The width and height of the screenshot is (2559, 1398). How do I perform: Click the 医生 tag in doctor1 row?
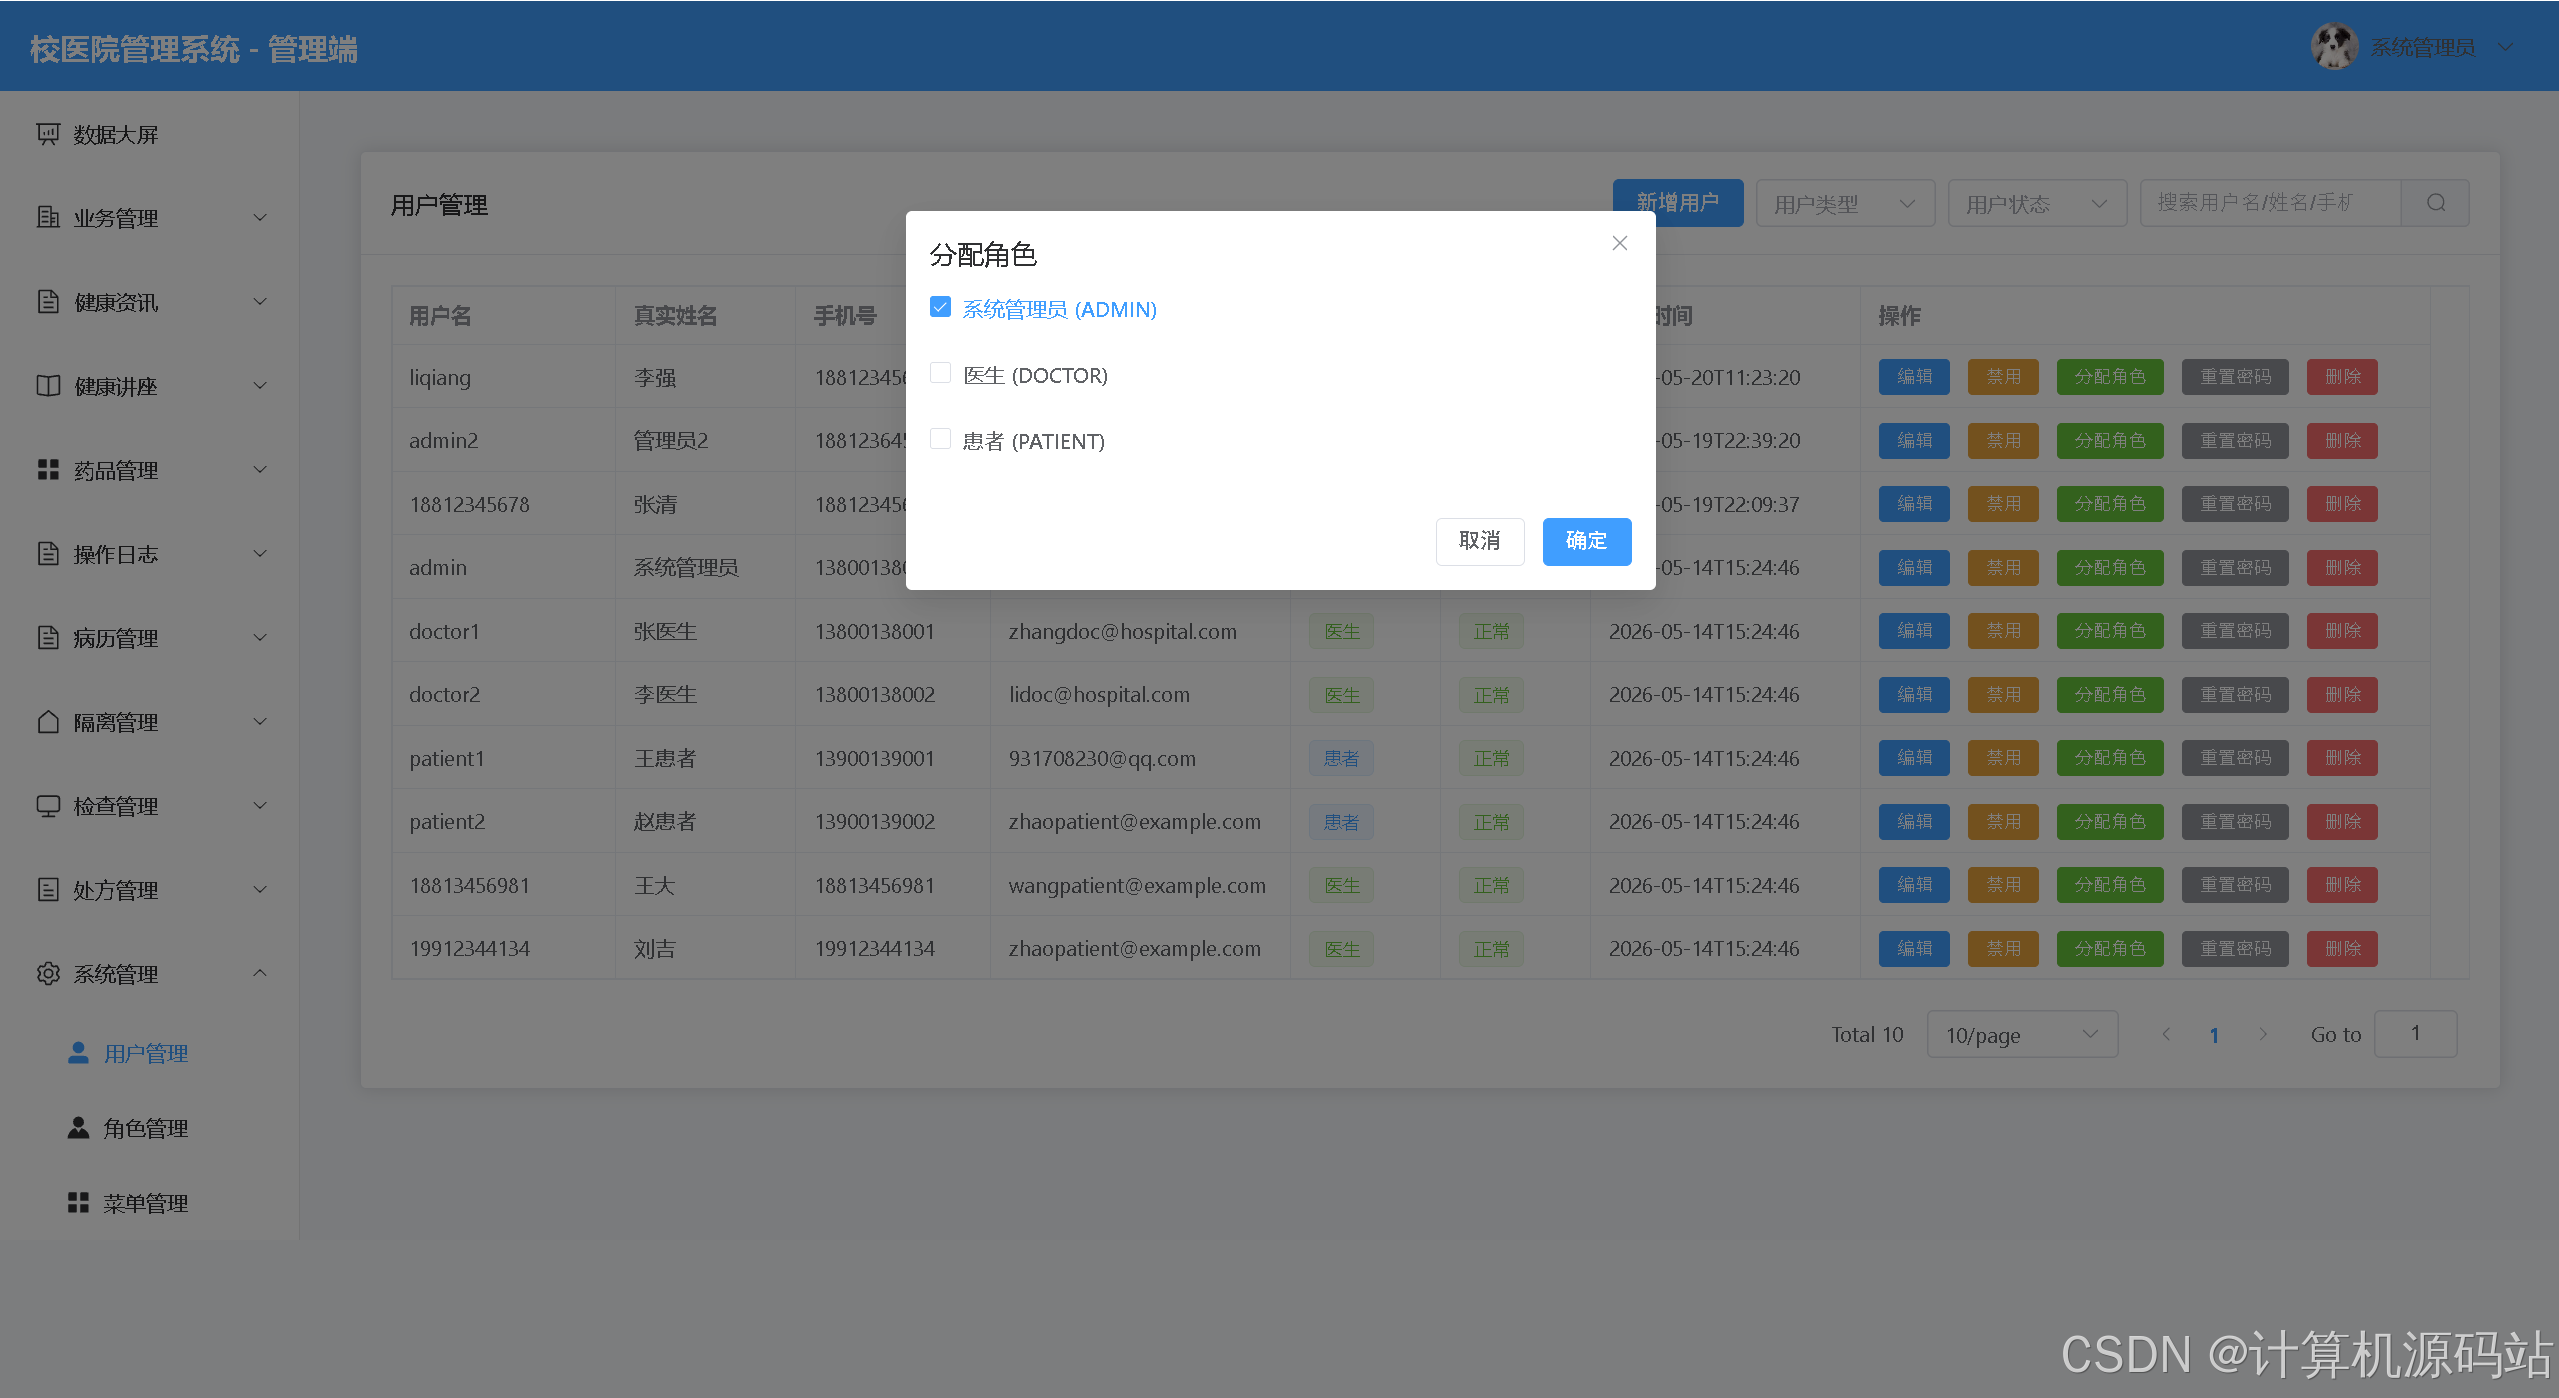[x=1342, y=631]
